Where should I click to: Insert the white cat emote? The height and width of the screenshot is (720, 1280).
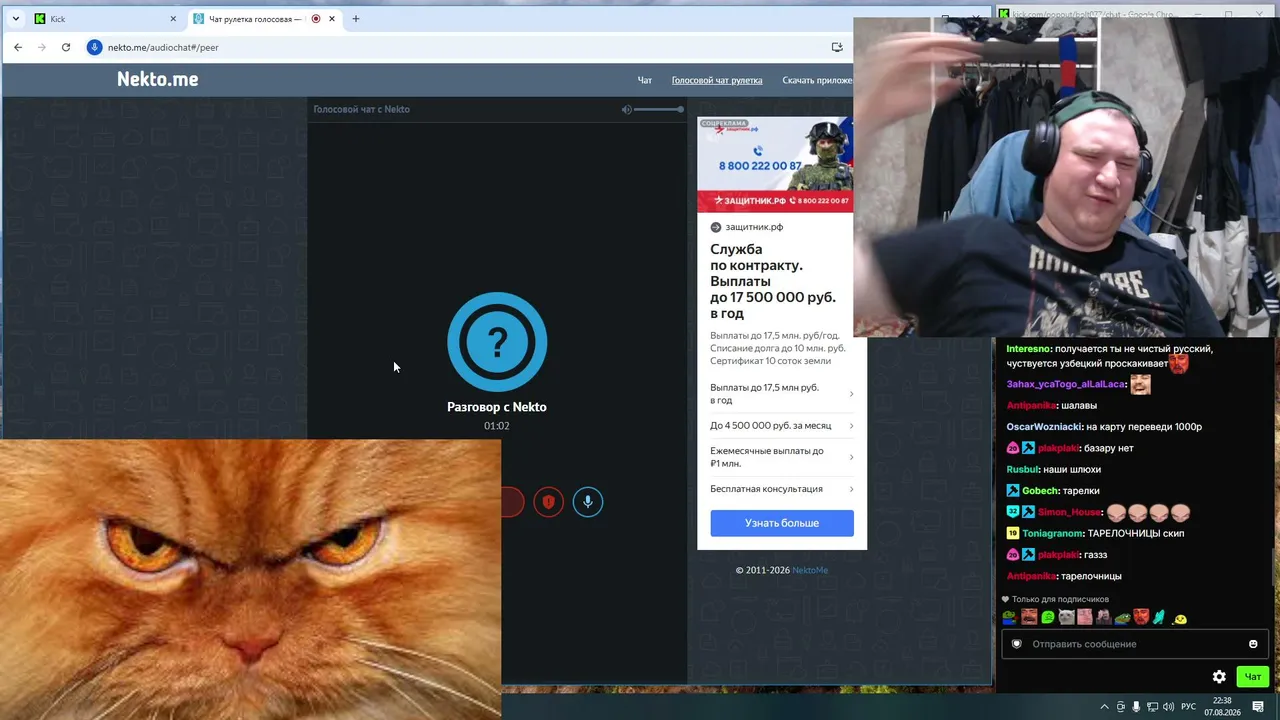pyautogui.click(x=1067, y=617)
